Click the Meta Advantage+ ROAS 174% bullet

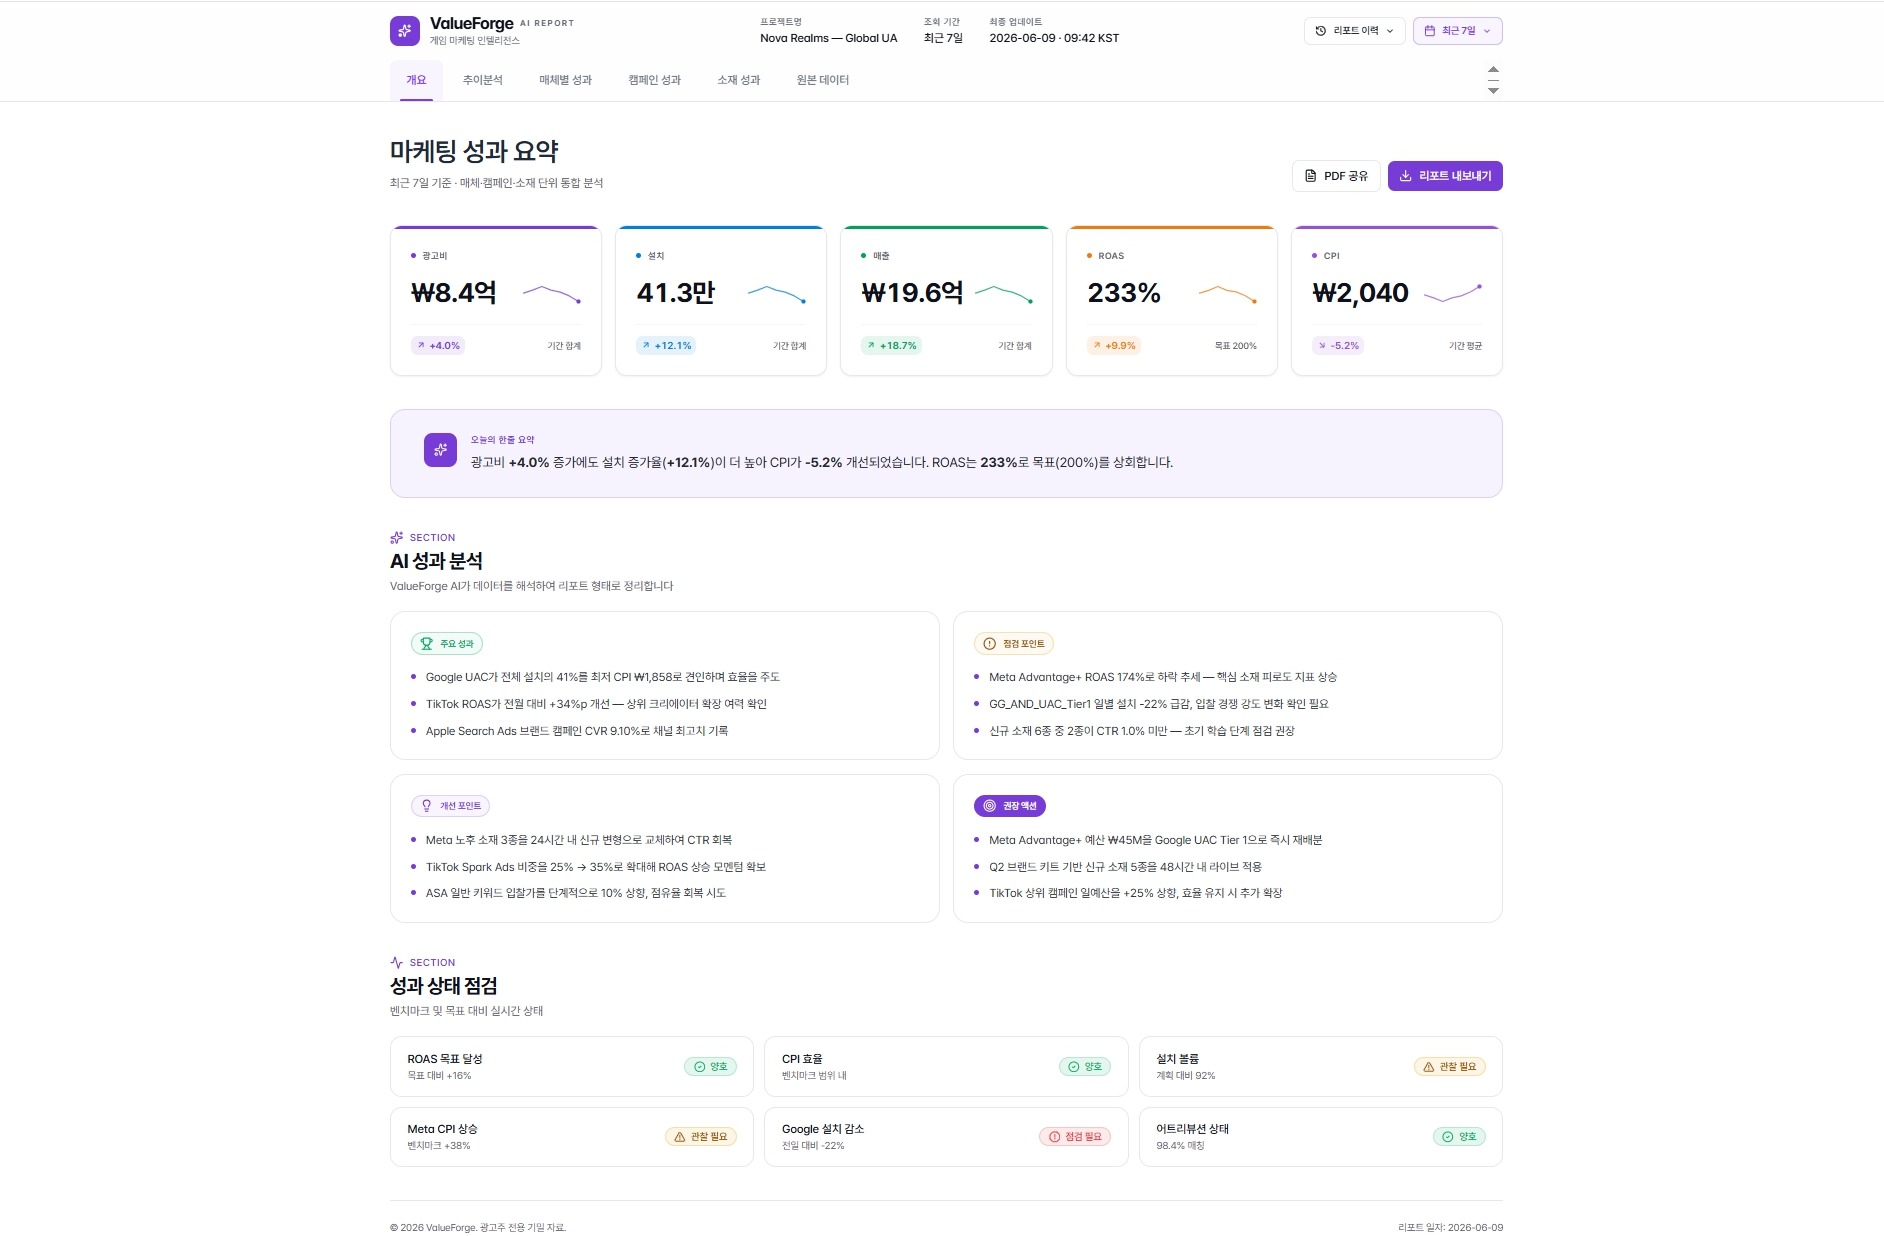pyautogui.click(x=1163, y=677)
